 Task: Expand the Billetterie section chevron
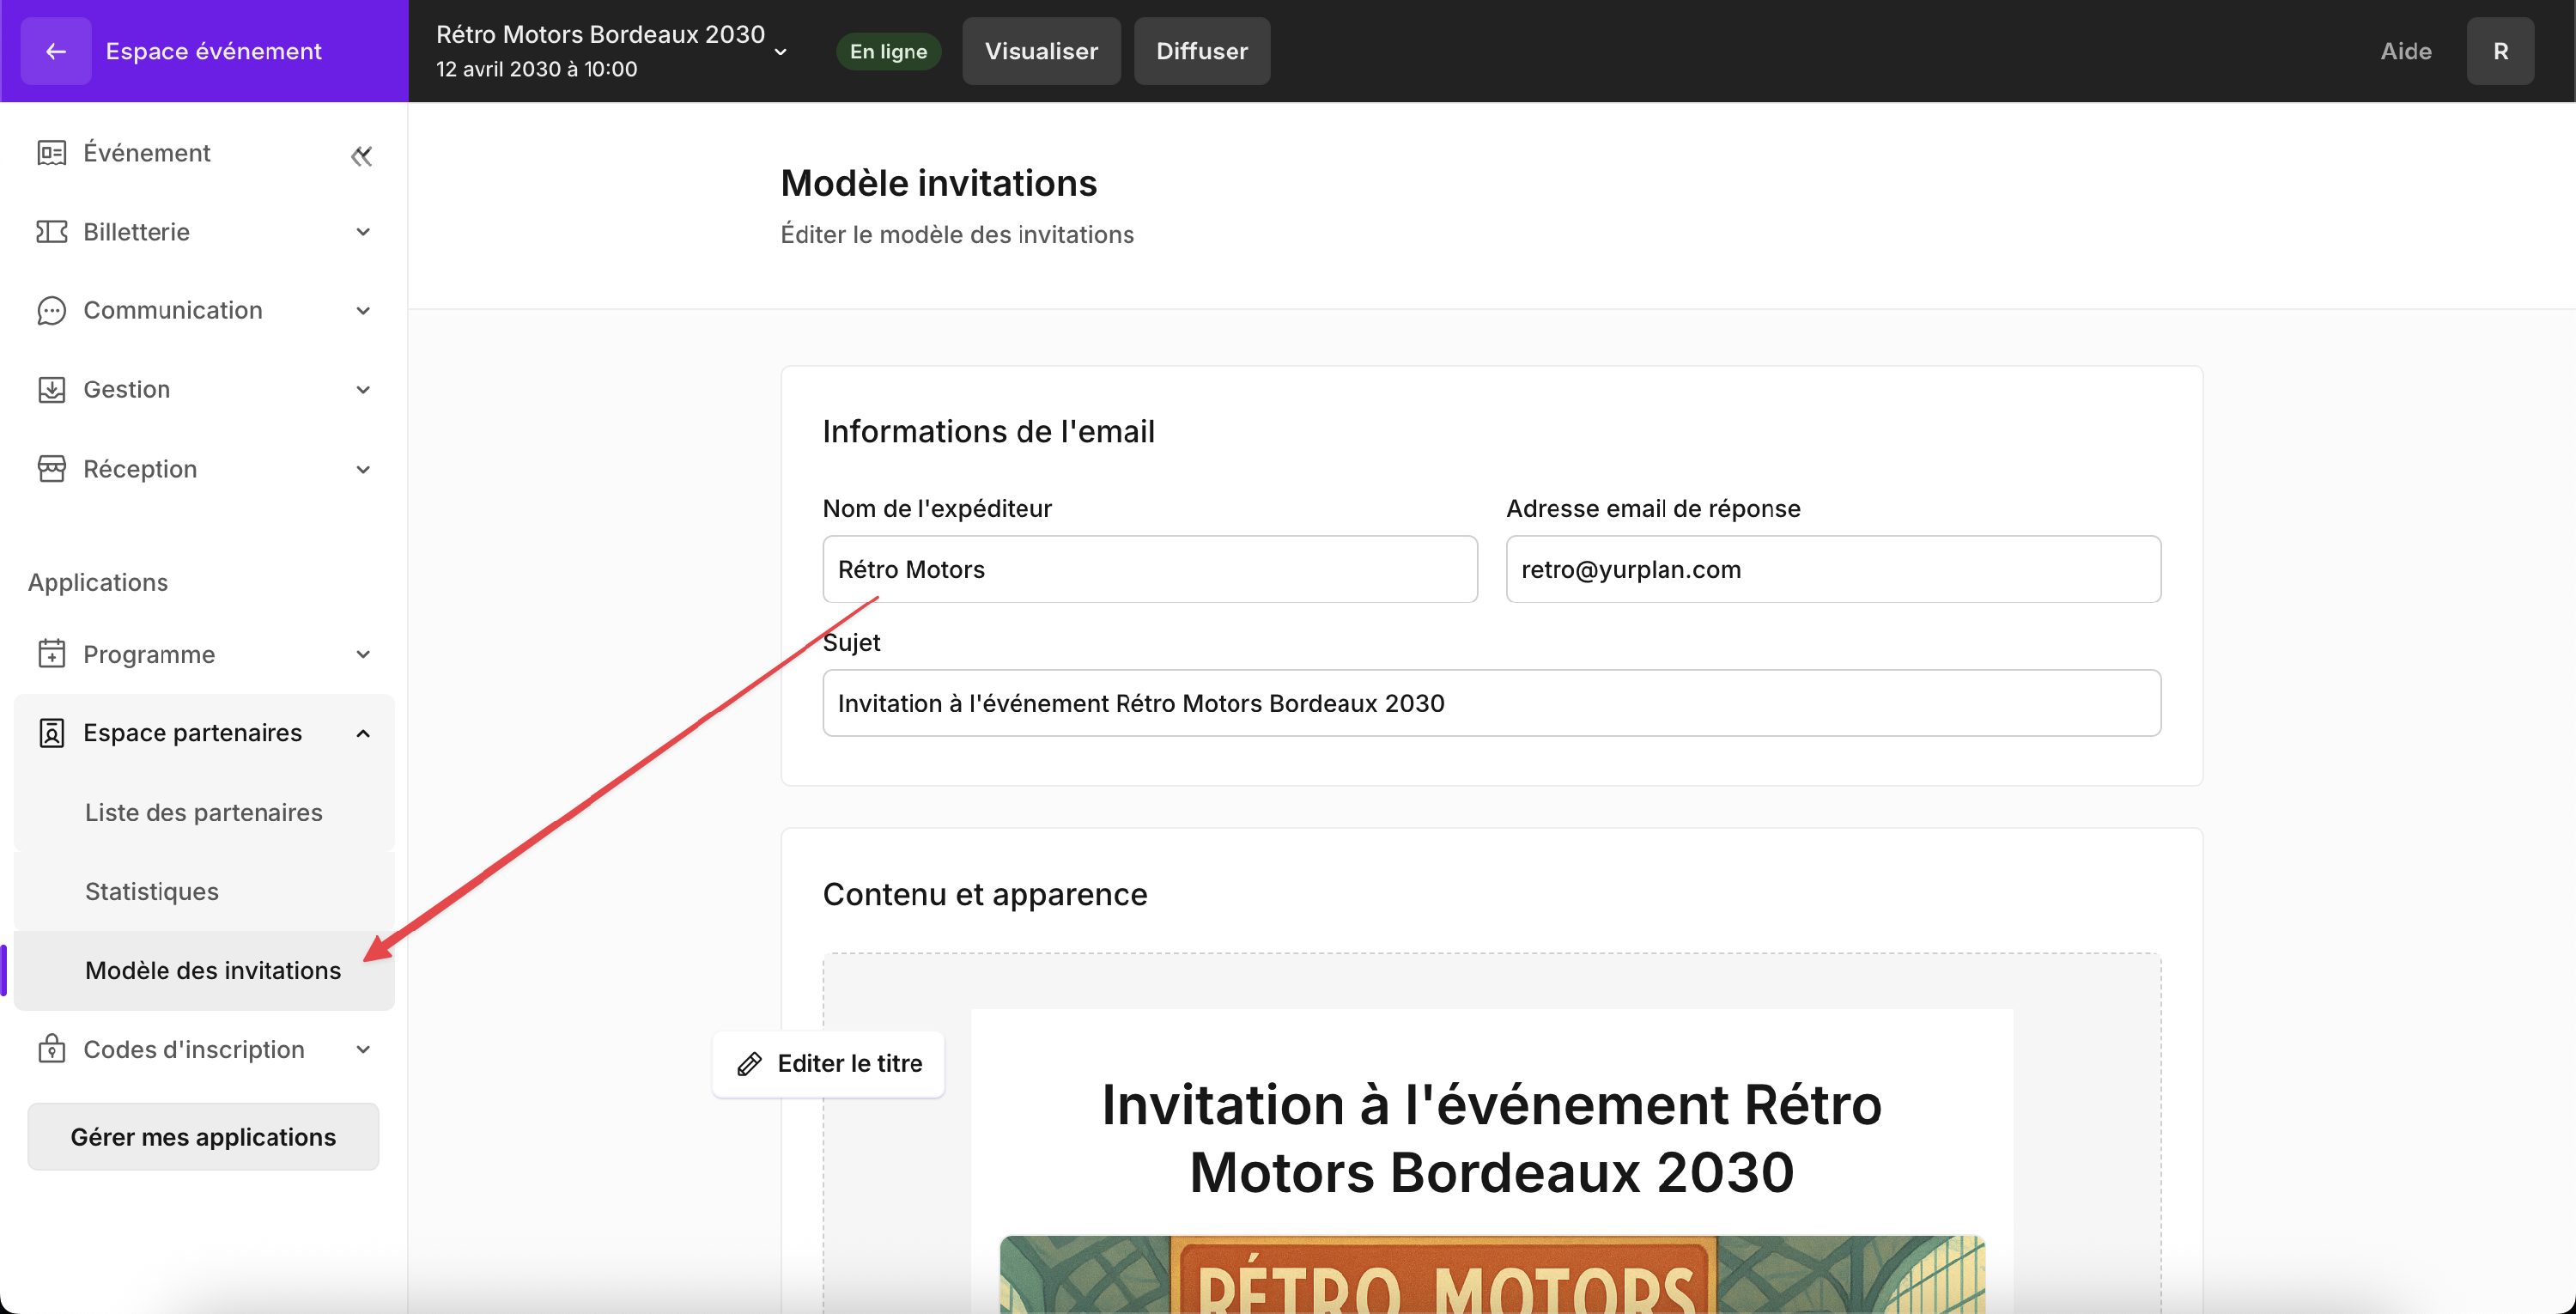(x=363, y=232)
